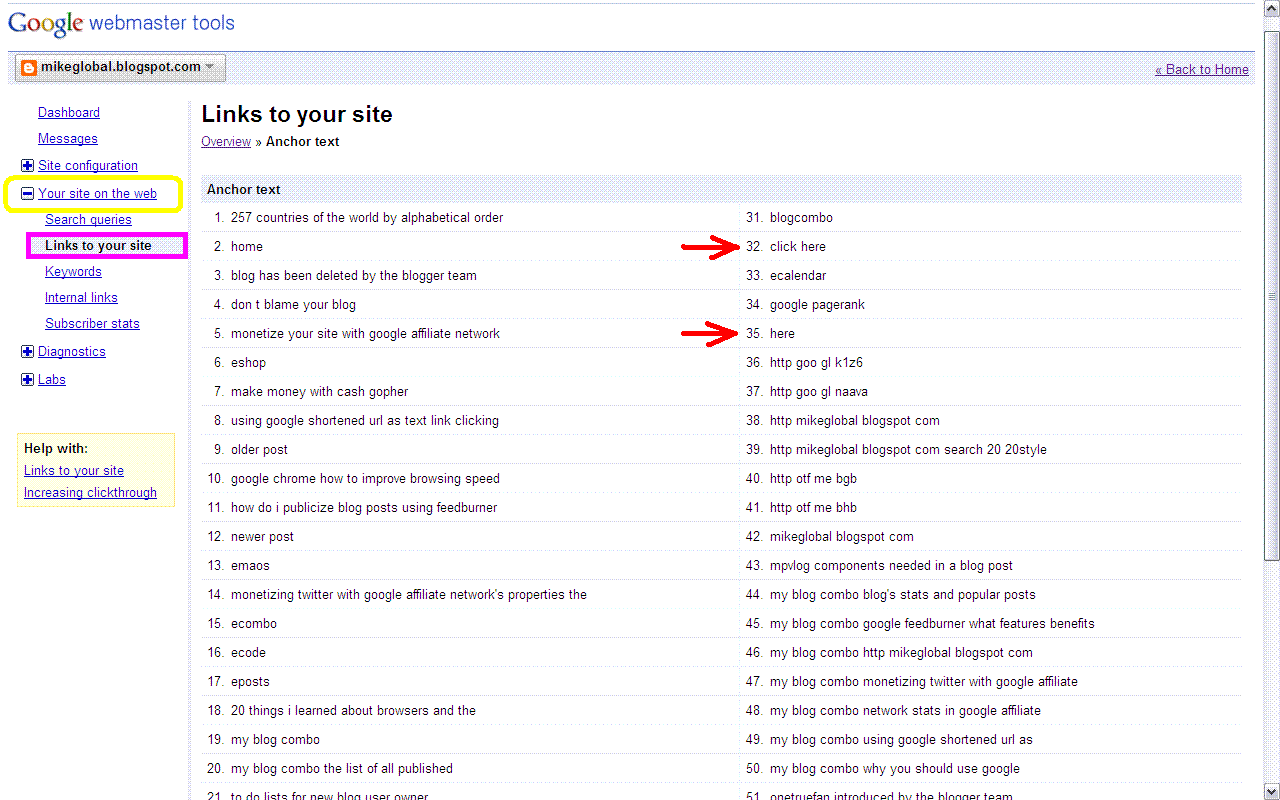This screenshot has height=800, width=1280.
Task: Select anchor text '257 countries of the world by alphabetical order'
Action: coord(367,218)
